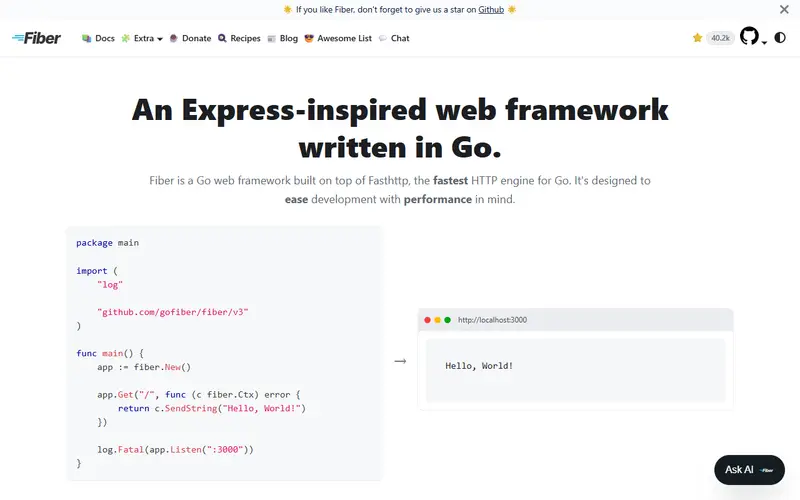Dismiss the announcement banner
This screenshot has width=800, height=500.
784,9
